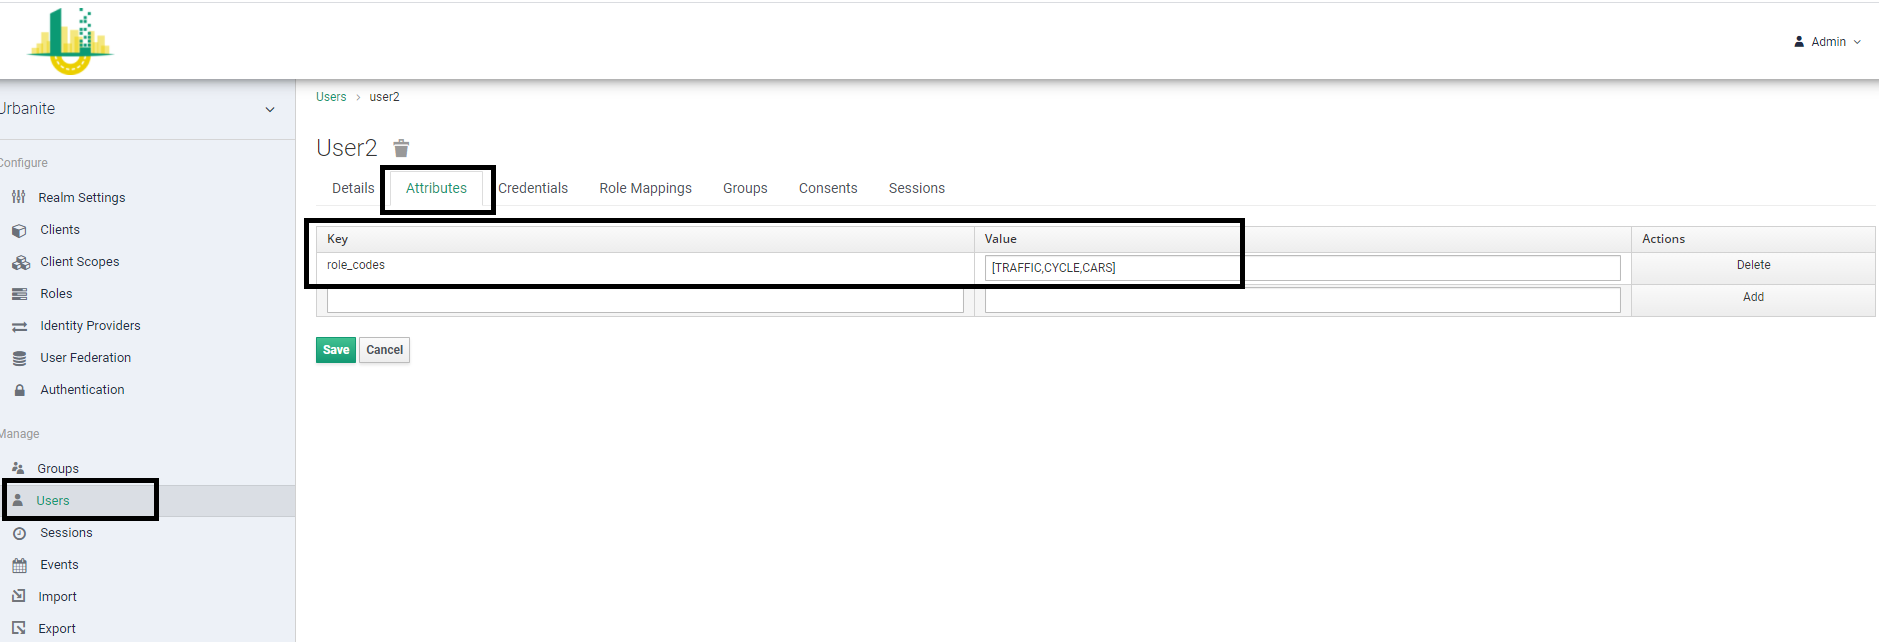Go to Clients page

tap(60, 230)
